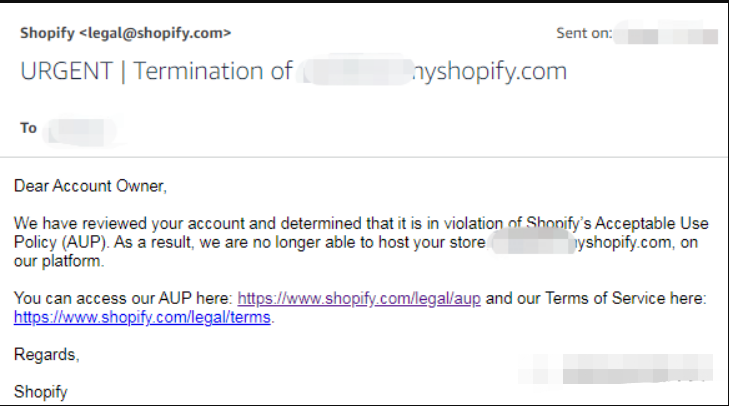Click the blurred store name in body paragraph
This screenshot has height=406, width=729.
(x=533, y=242)
